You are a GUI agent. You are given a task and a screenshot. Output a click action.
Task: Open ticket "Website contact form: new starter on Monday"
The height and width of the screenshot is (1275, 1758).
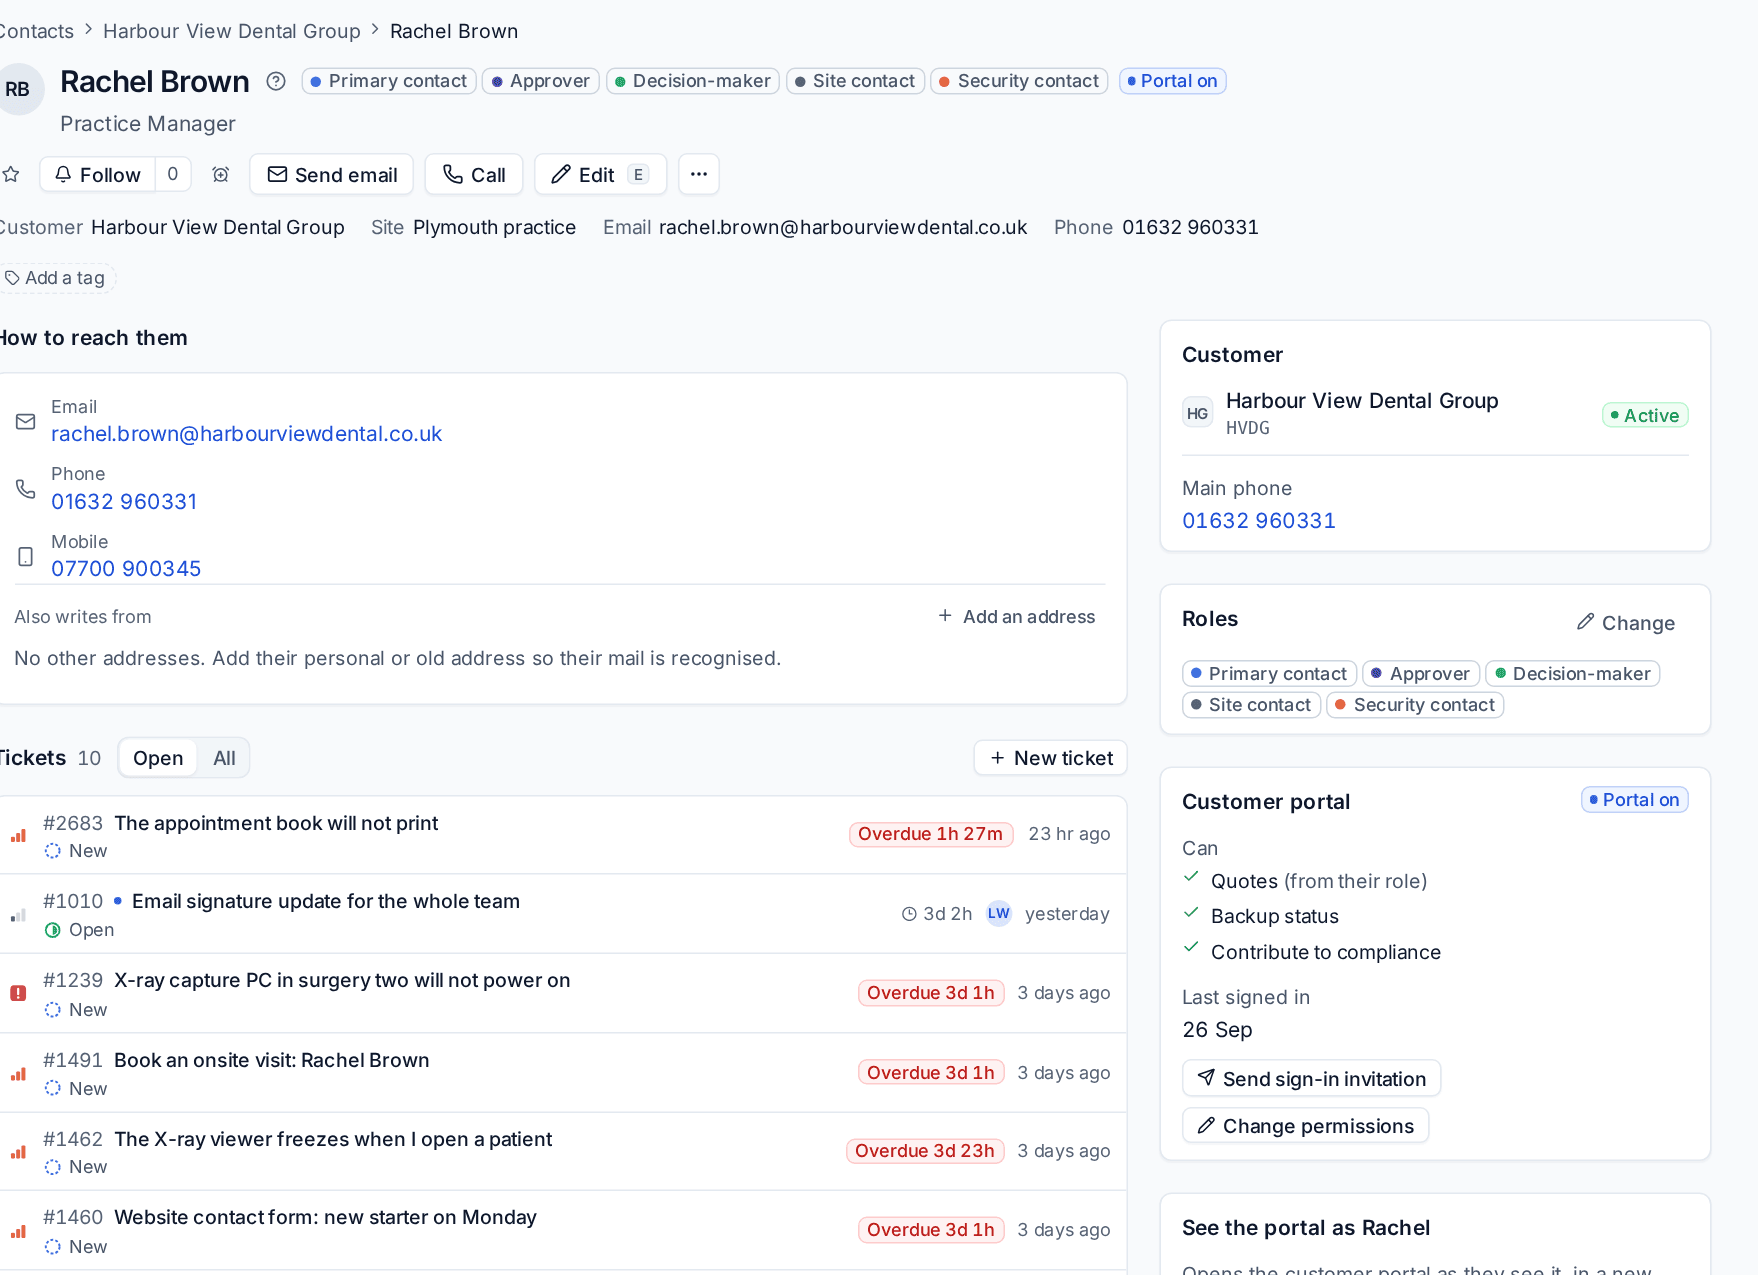(325, 1217)
